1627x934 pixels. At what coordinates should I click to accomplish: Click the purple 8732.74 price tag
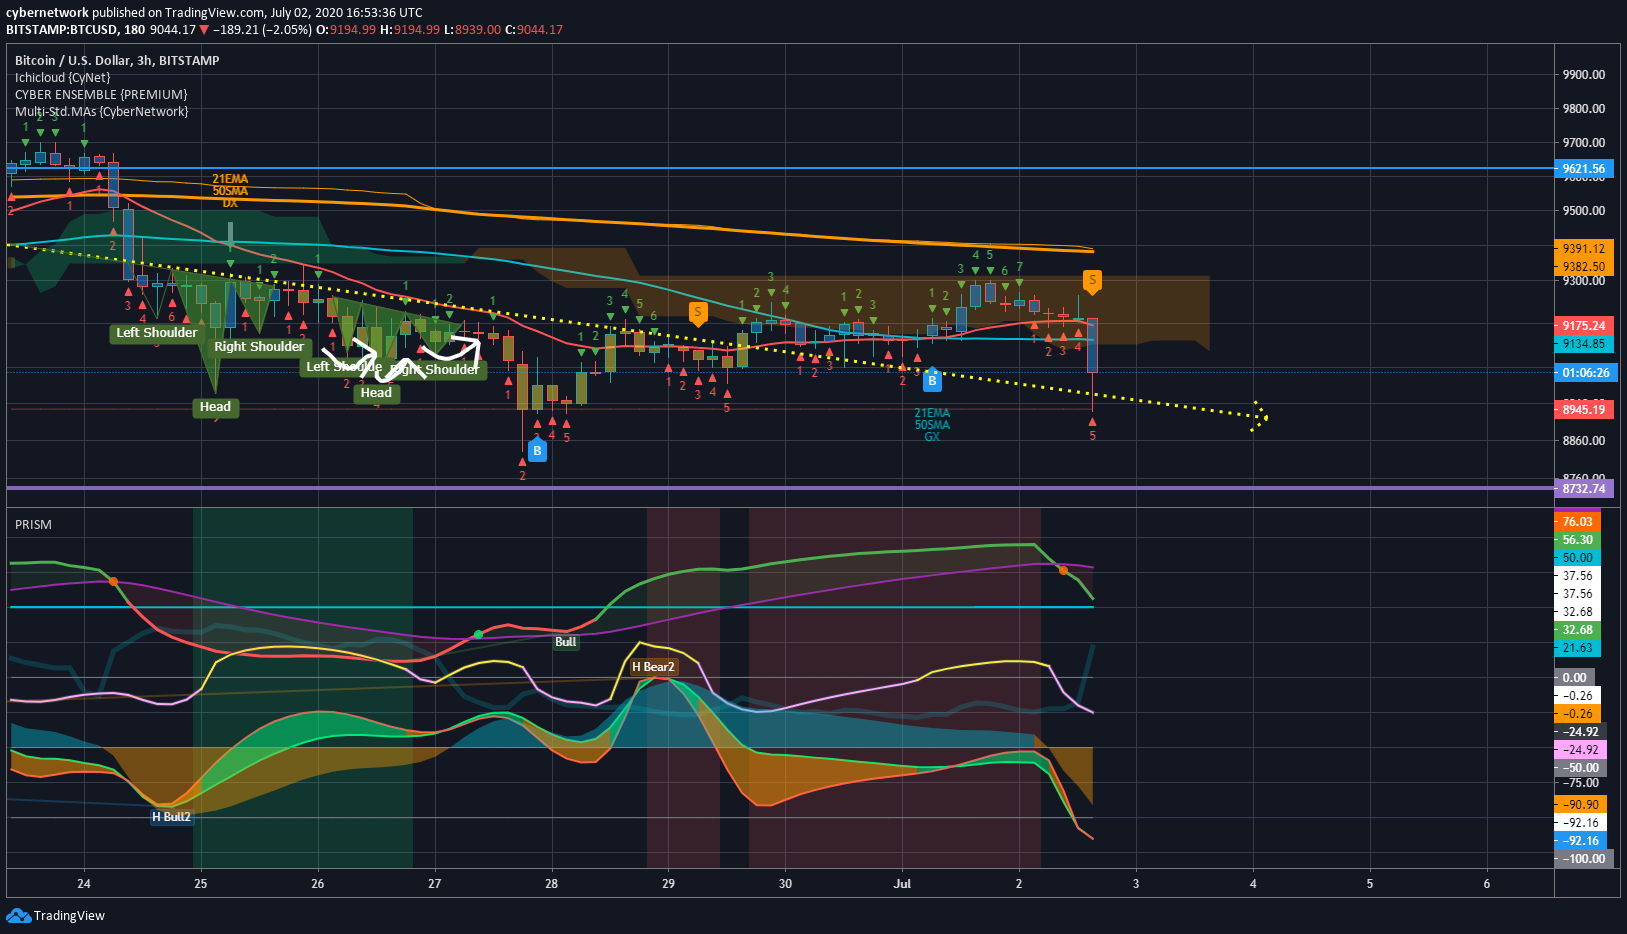(x=1583, y=489)
